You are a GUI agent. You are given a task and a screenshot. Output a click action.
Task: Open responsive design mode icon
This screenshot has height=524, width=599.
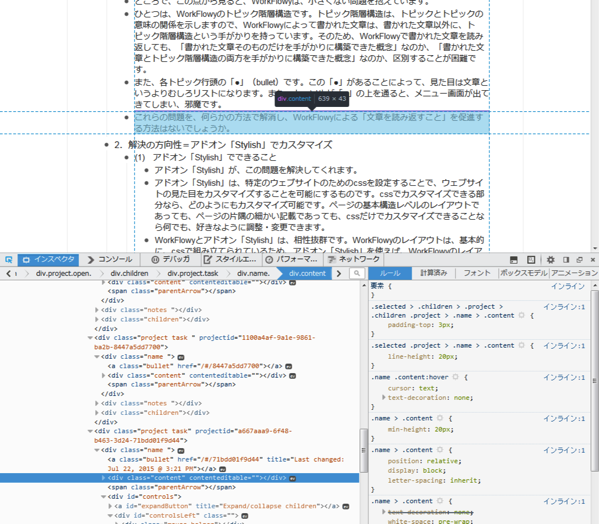point(531,260)
